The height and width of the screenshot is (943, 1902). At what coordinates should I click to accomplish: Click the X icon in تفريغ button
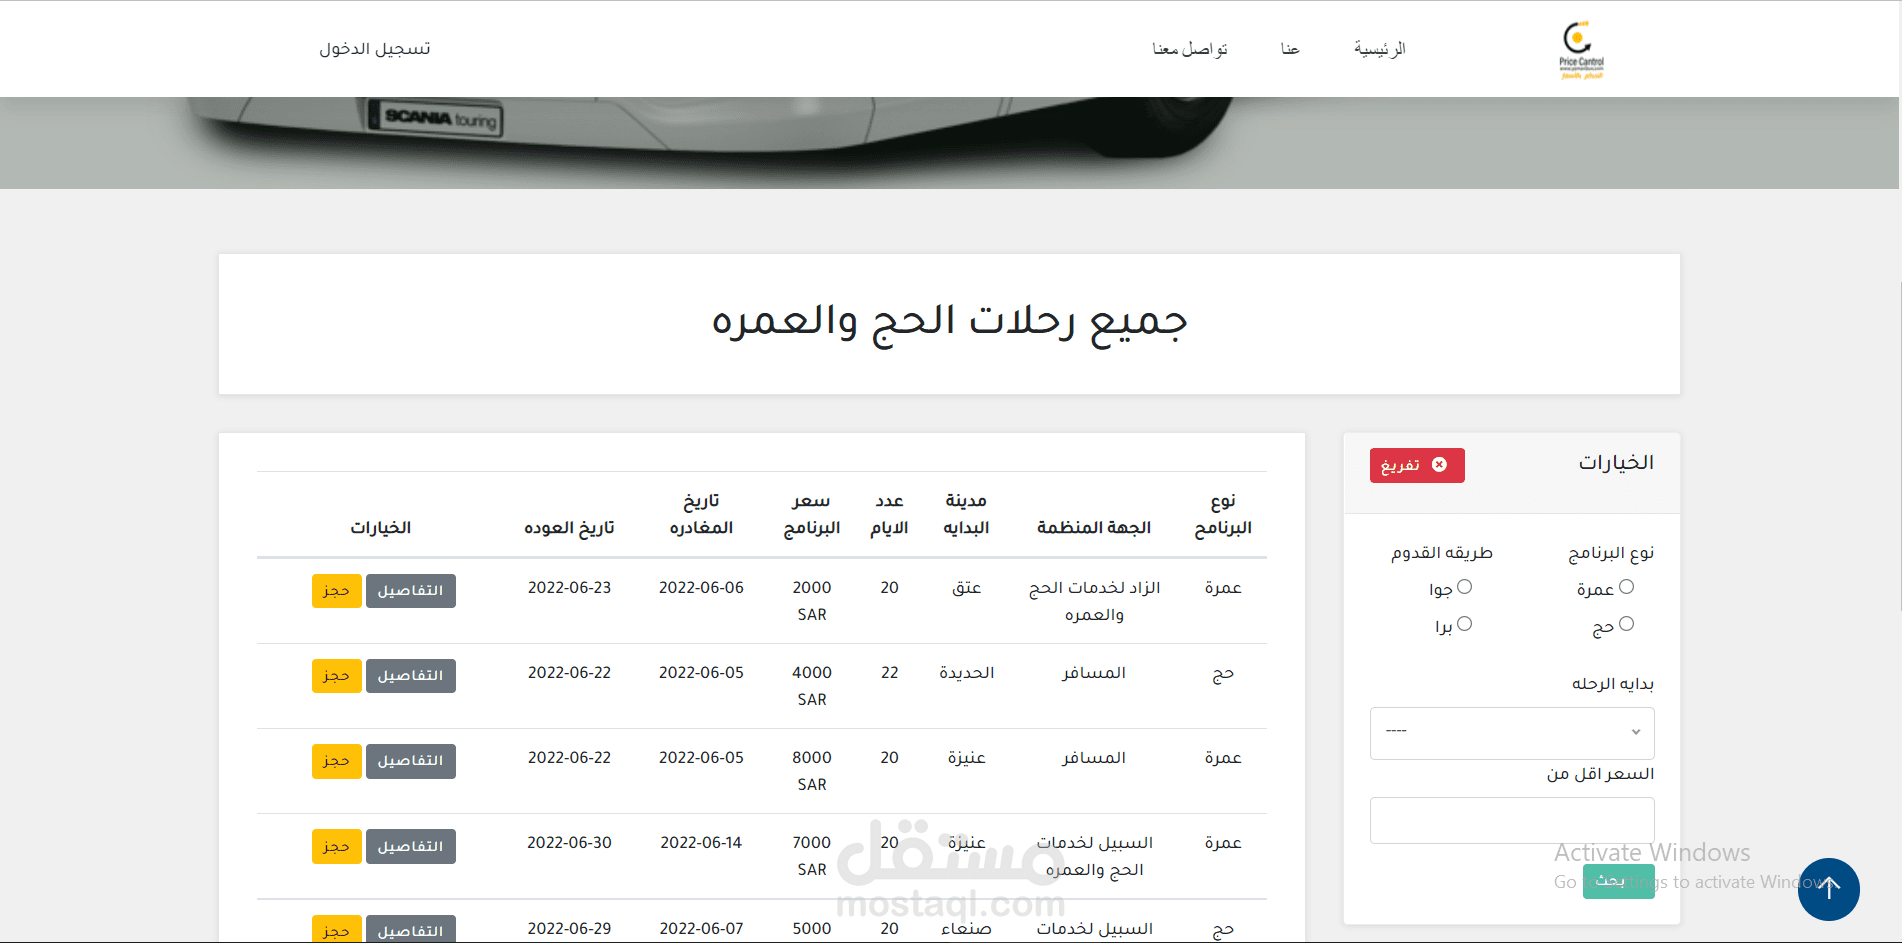click(x=1439, y=465)
